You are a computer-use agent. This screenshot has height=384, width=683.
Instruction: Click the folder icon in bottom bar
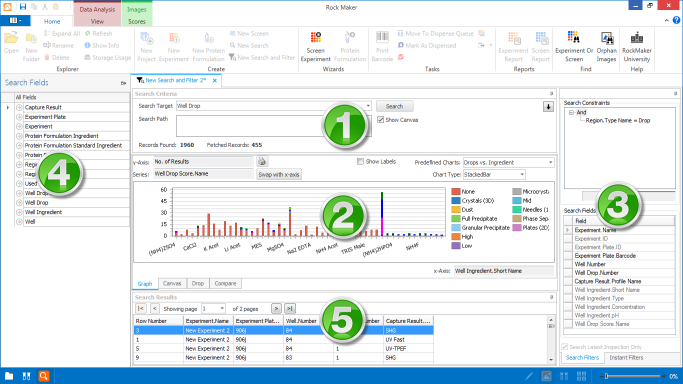pos(9,376)
